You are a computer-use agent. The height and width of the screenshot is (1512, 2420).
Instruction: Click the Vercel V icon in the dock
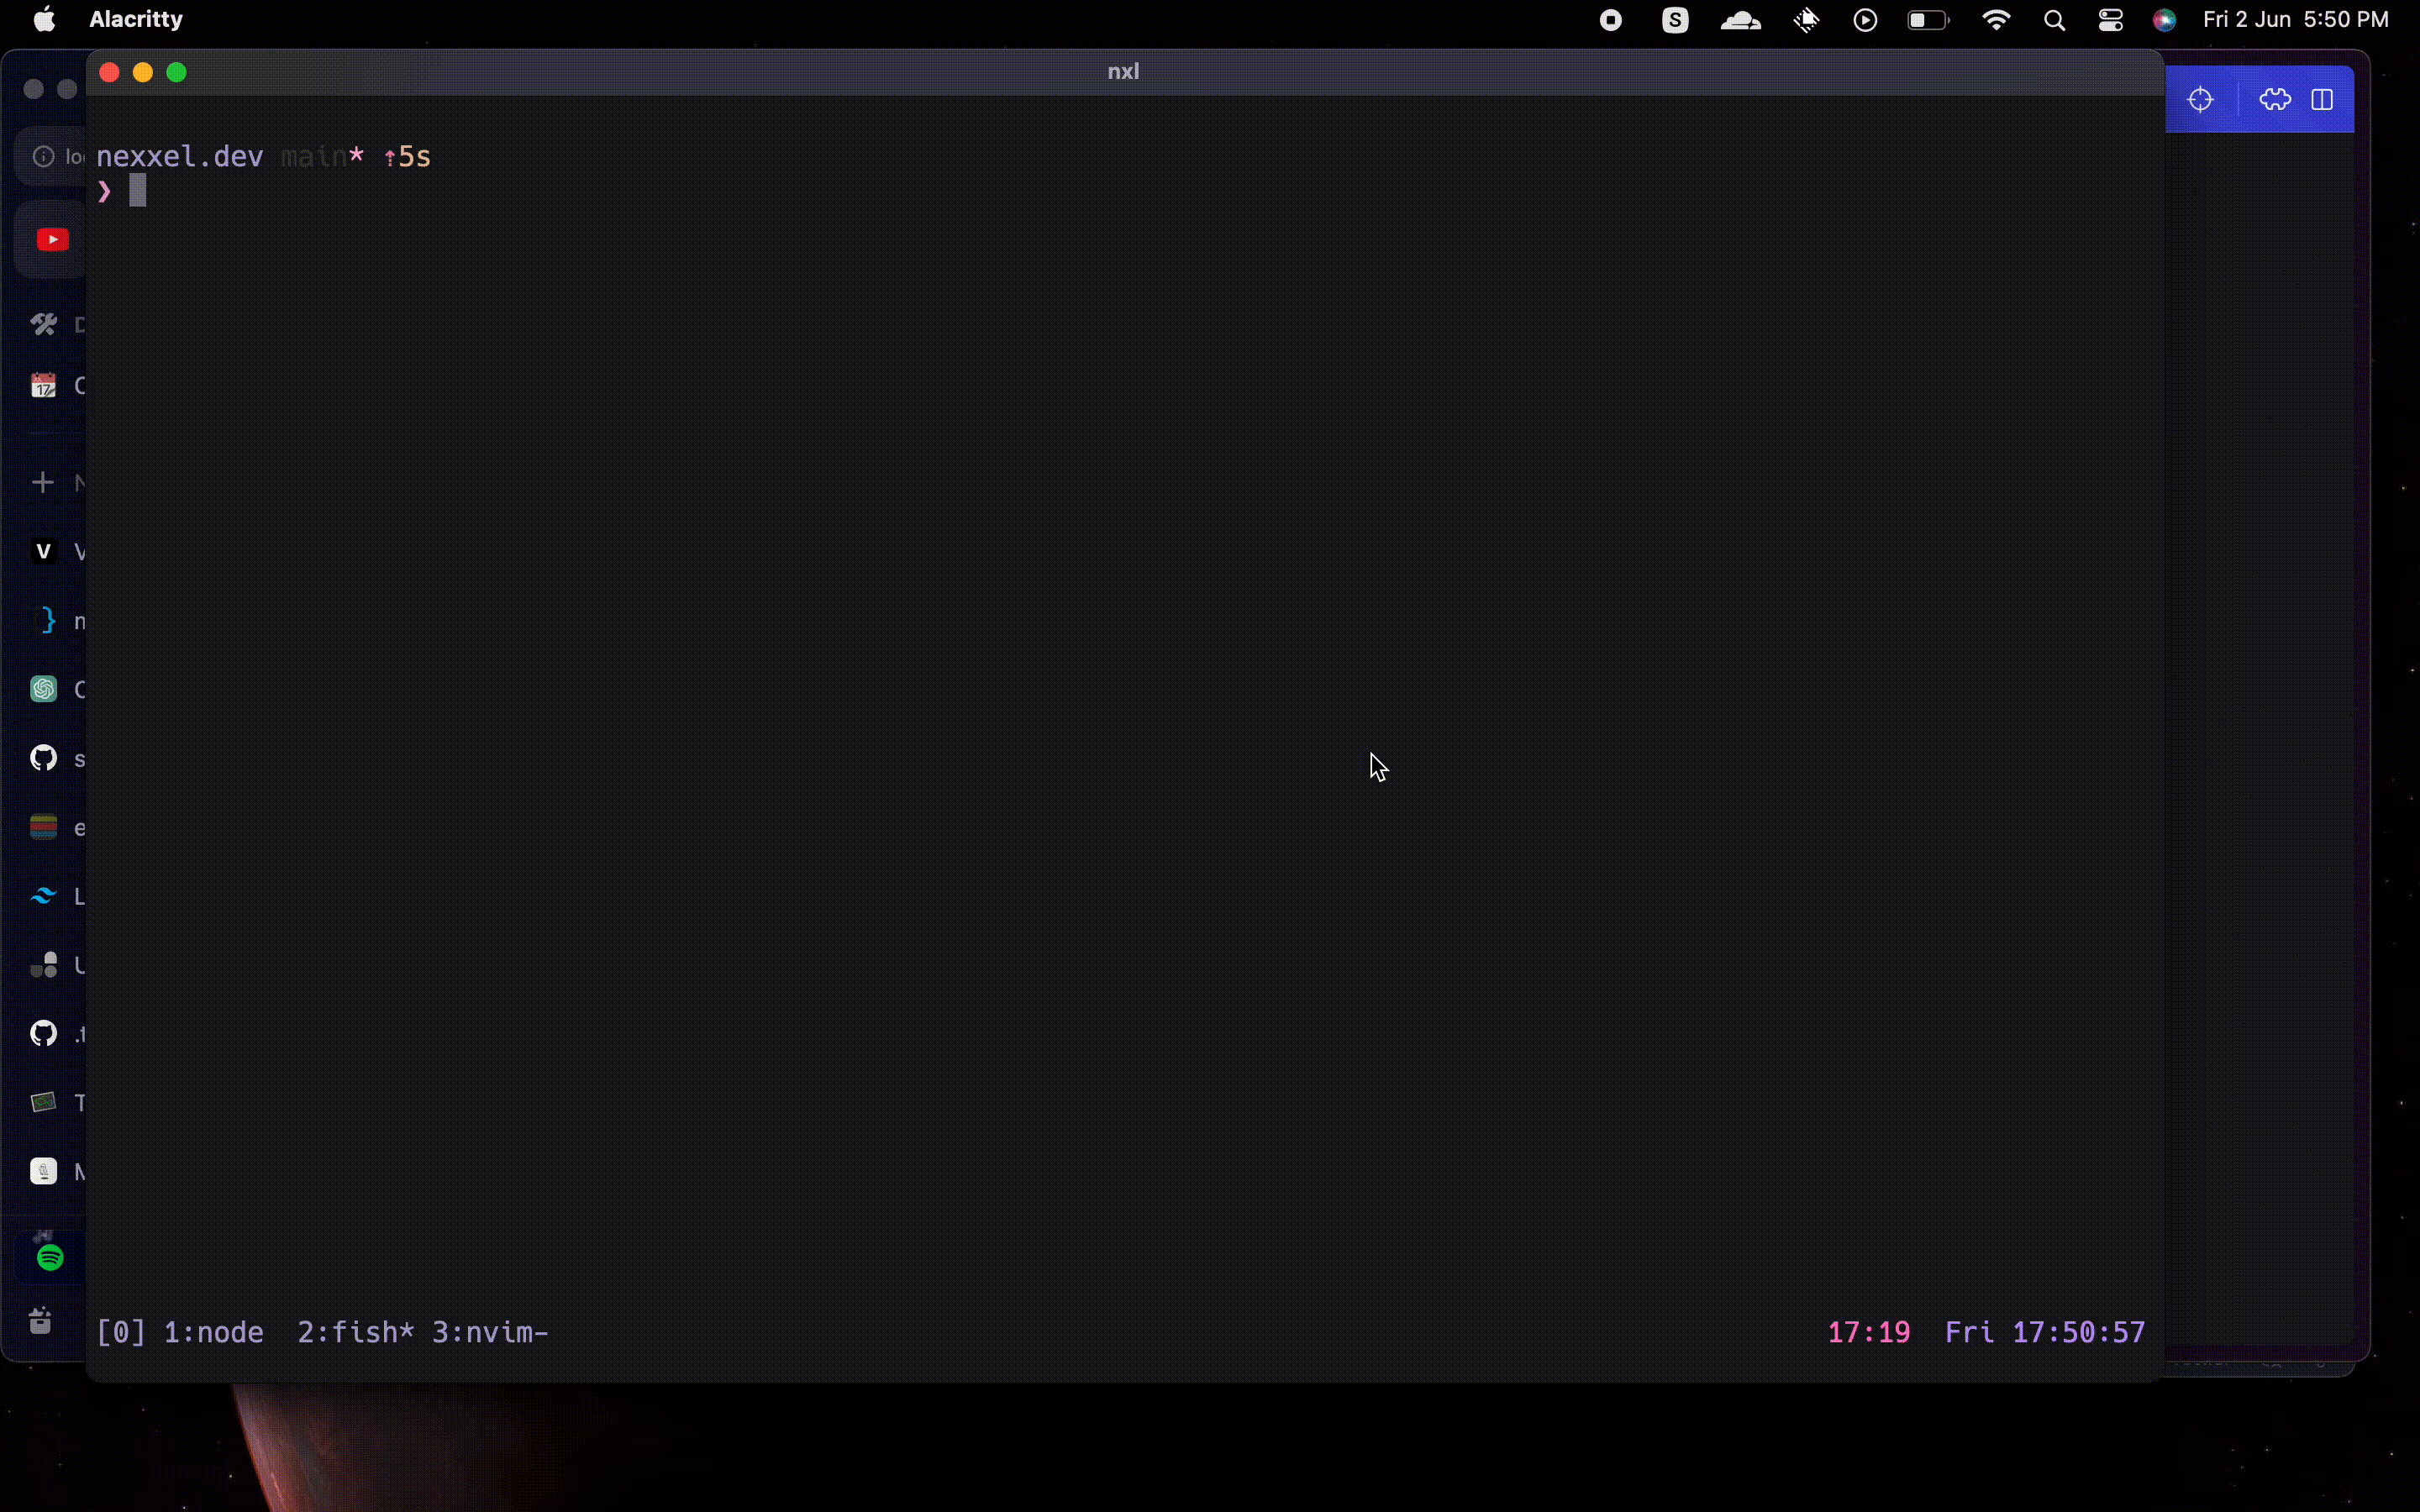43,549
